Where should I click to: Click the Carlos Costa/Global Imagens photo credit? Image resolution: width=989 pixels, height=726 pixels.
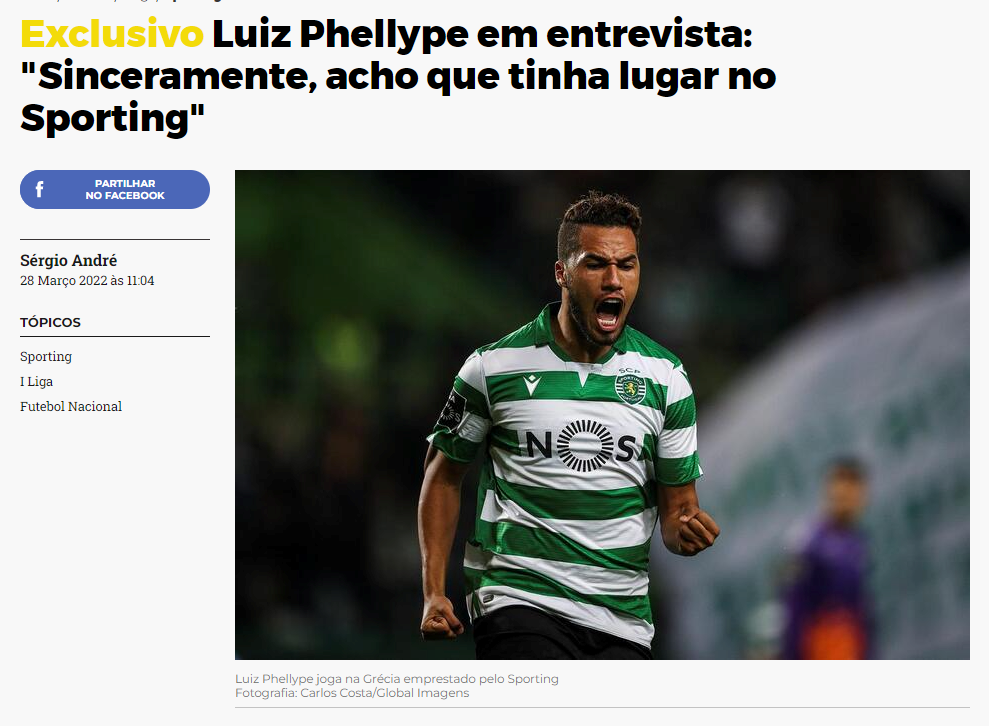pyautogui.click(x=352, y=693)
